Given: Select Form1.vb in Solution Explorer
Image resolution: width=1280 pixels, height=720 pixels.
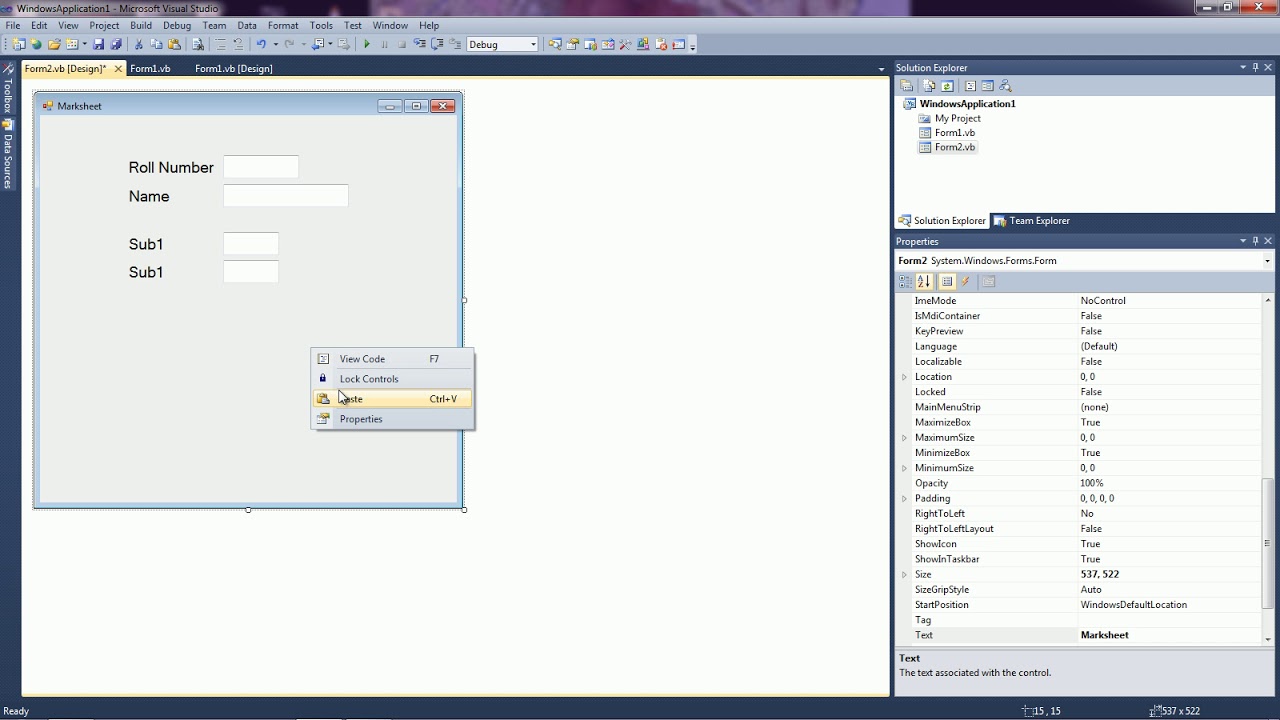Looking at the screenshot, I should point(954,133).
